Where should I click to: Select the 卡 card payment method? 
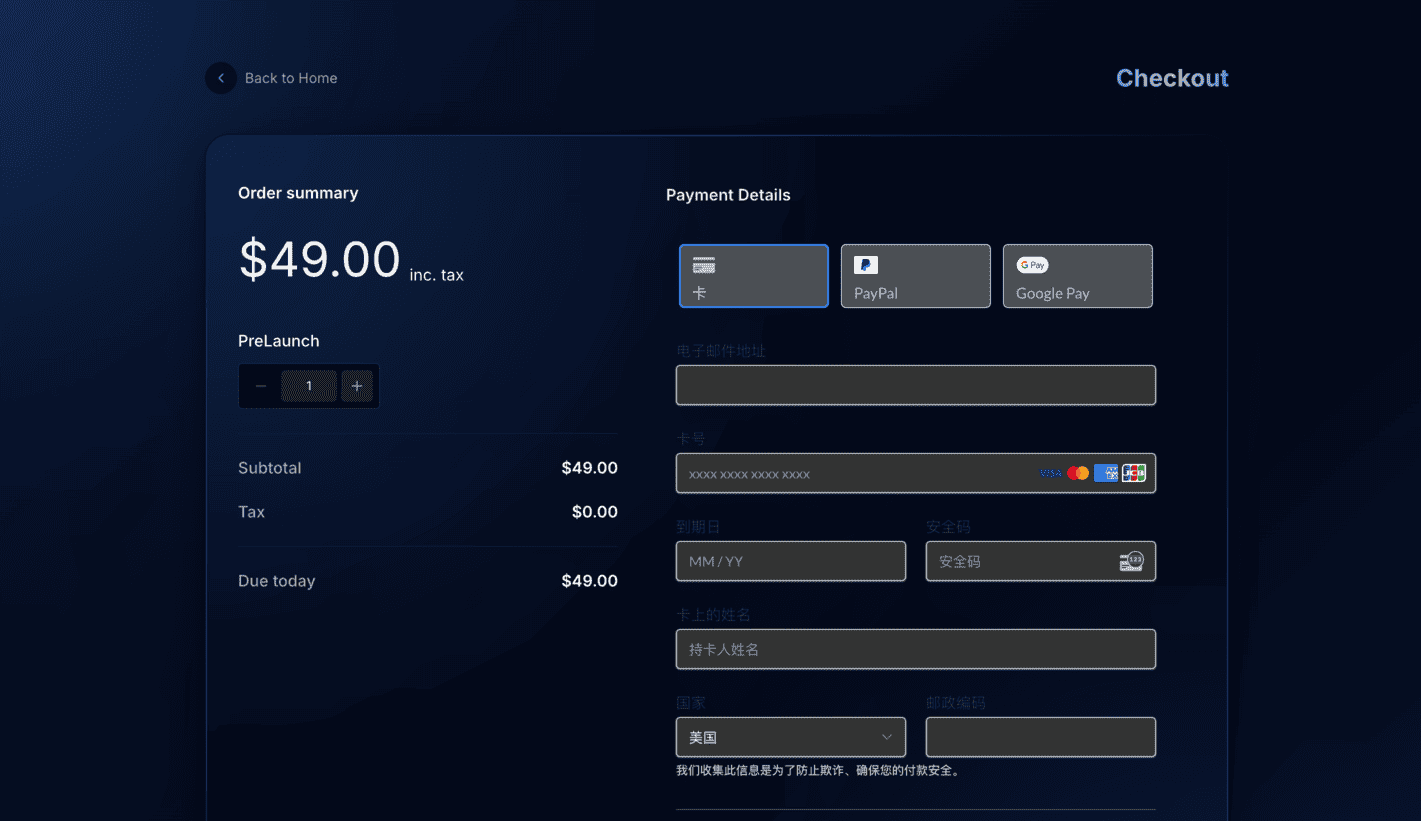pos(753,276)
